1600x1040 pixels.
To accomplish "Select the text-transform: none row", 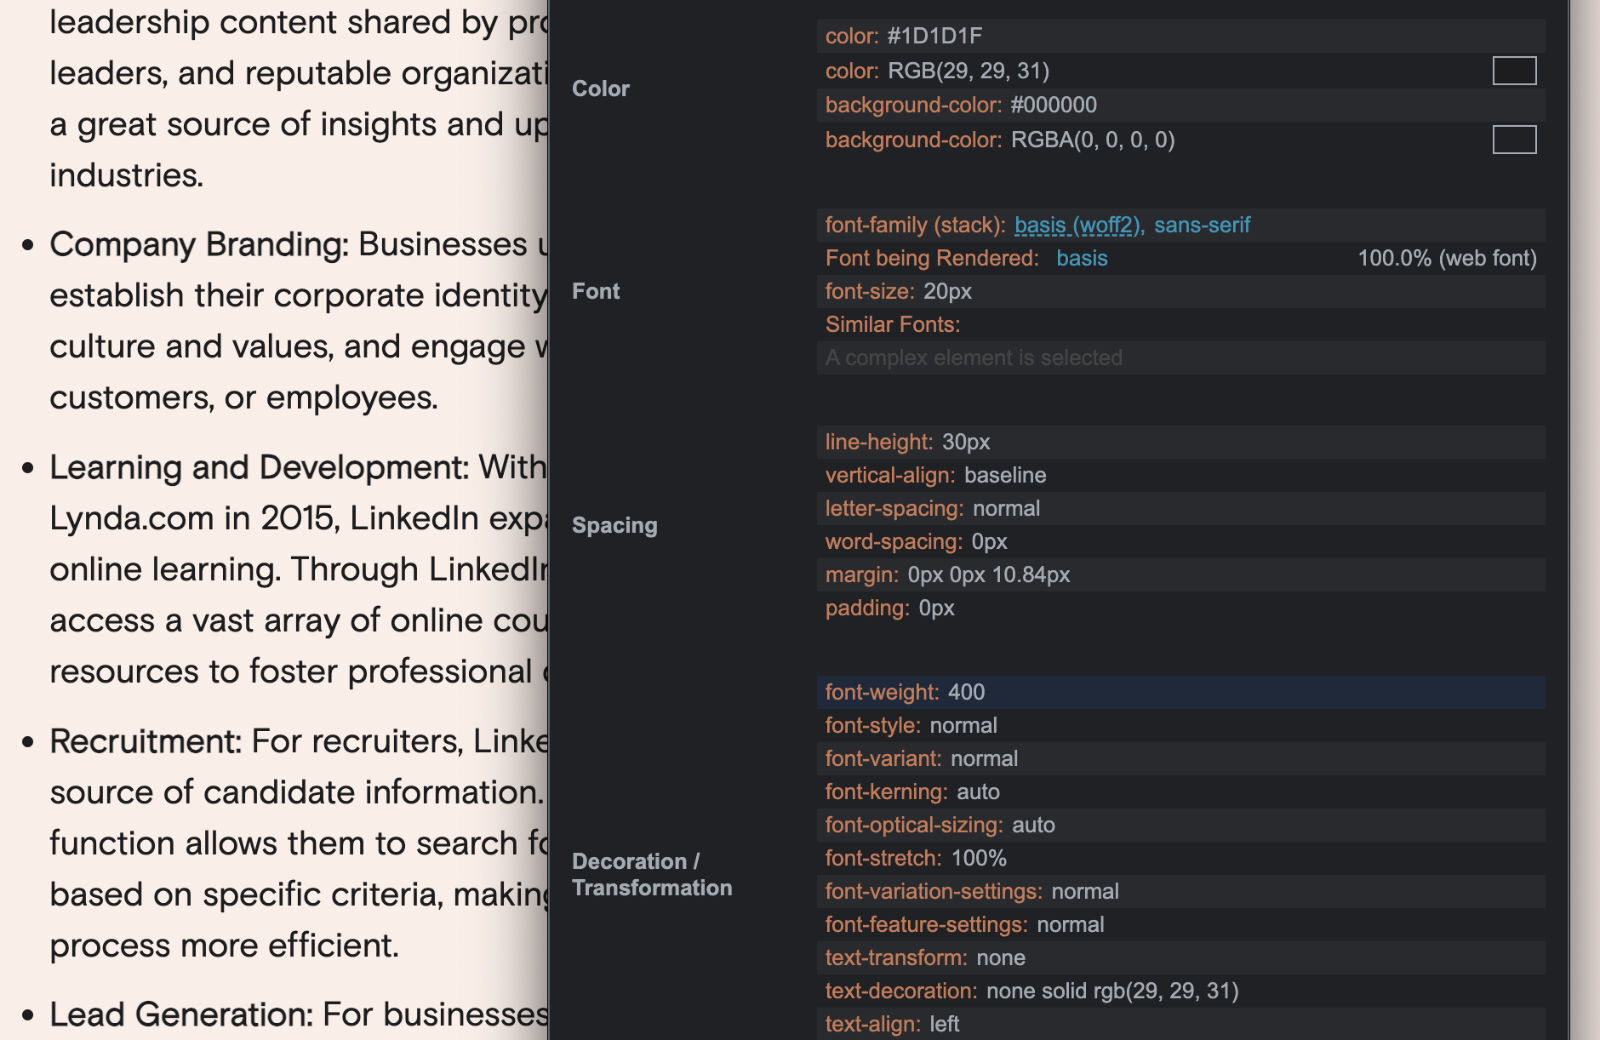I will (1181, 958).
